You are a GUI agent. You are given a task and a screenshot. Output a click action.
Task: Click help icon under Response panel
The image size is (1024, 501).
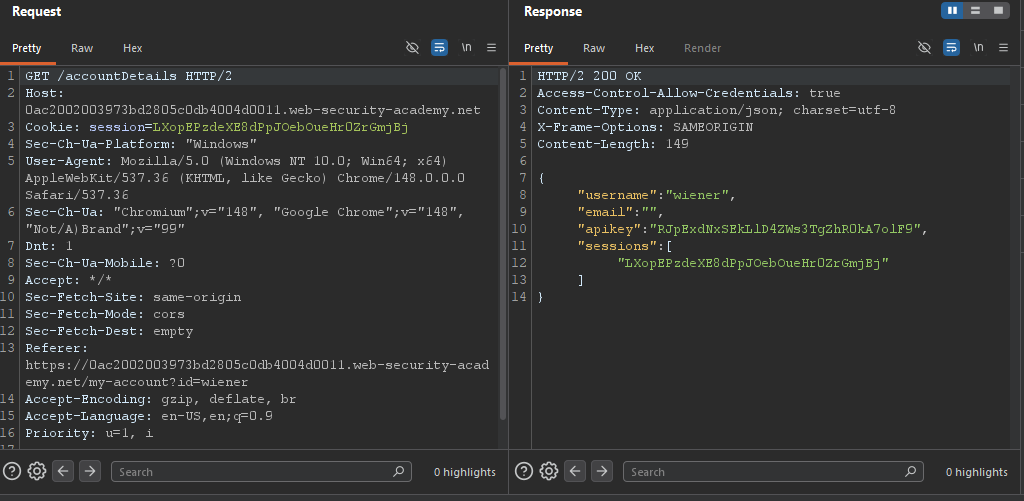[524, 471]
